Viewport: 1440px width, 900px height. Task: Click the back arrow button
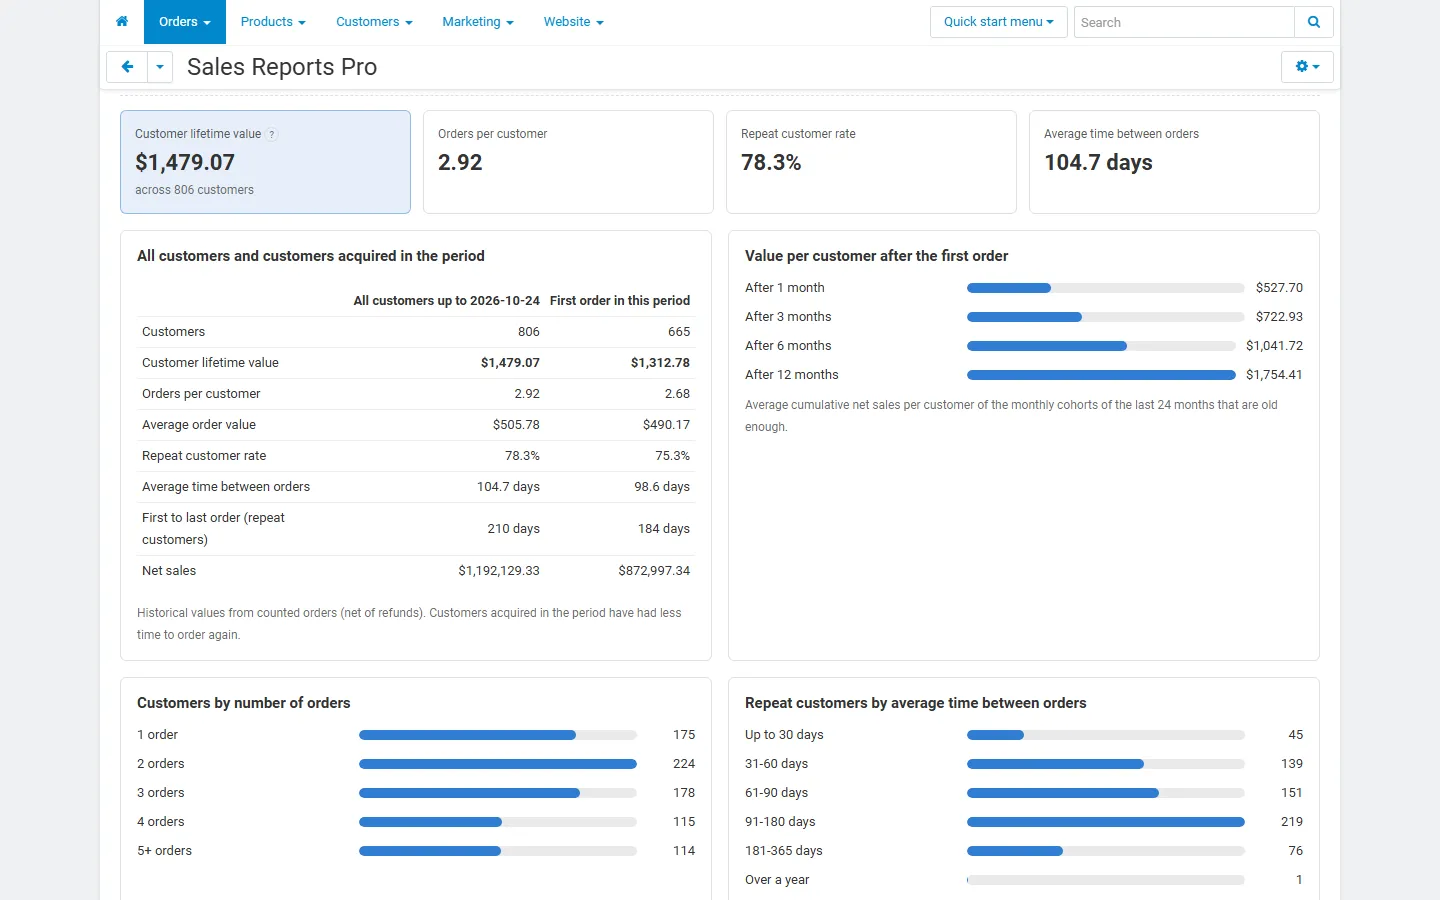(x=127, y=67)
